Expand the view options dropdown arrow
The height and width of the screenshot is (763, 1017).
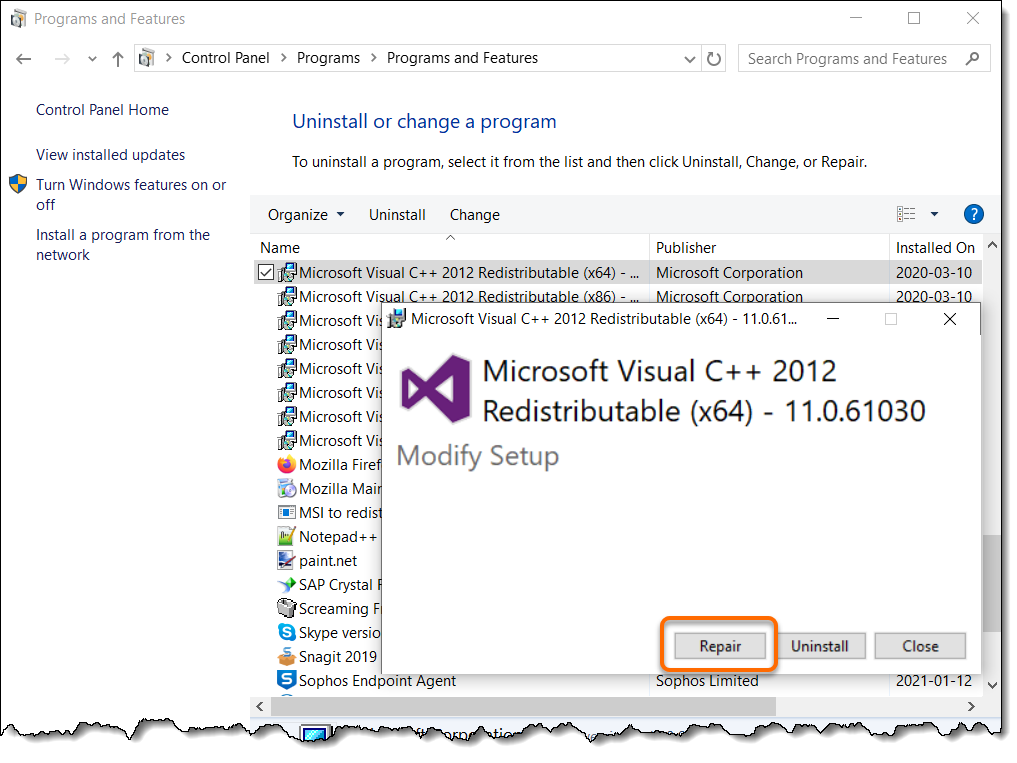(934, 214)
